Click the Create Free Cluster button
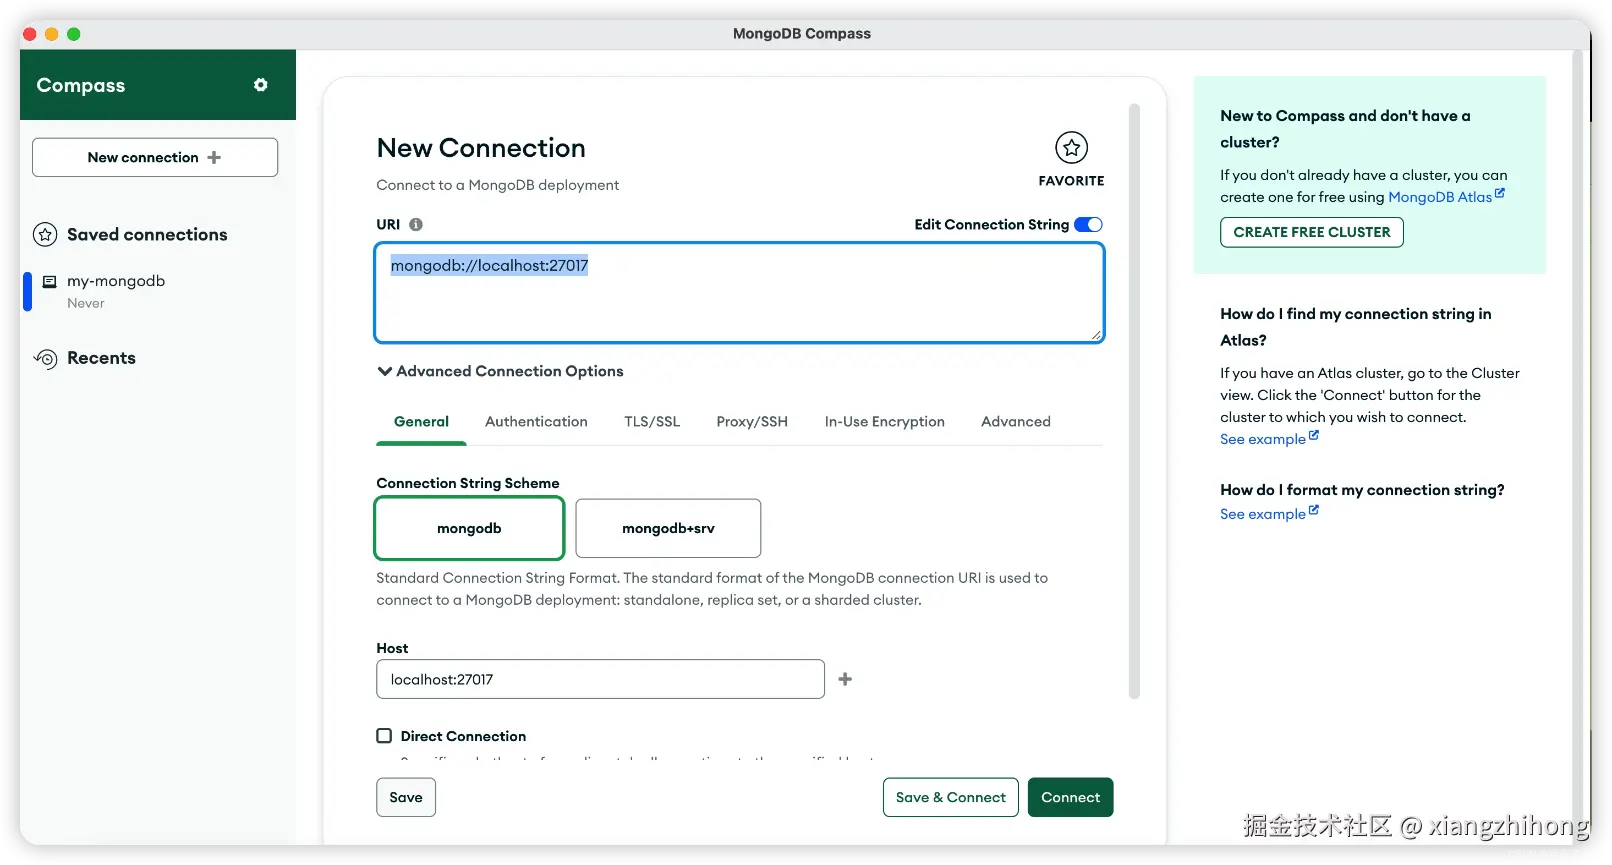1612x865 pixels. (x=1311, y=232)
